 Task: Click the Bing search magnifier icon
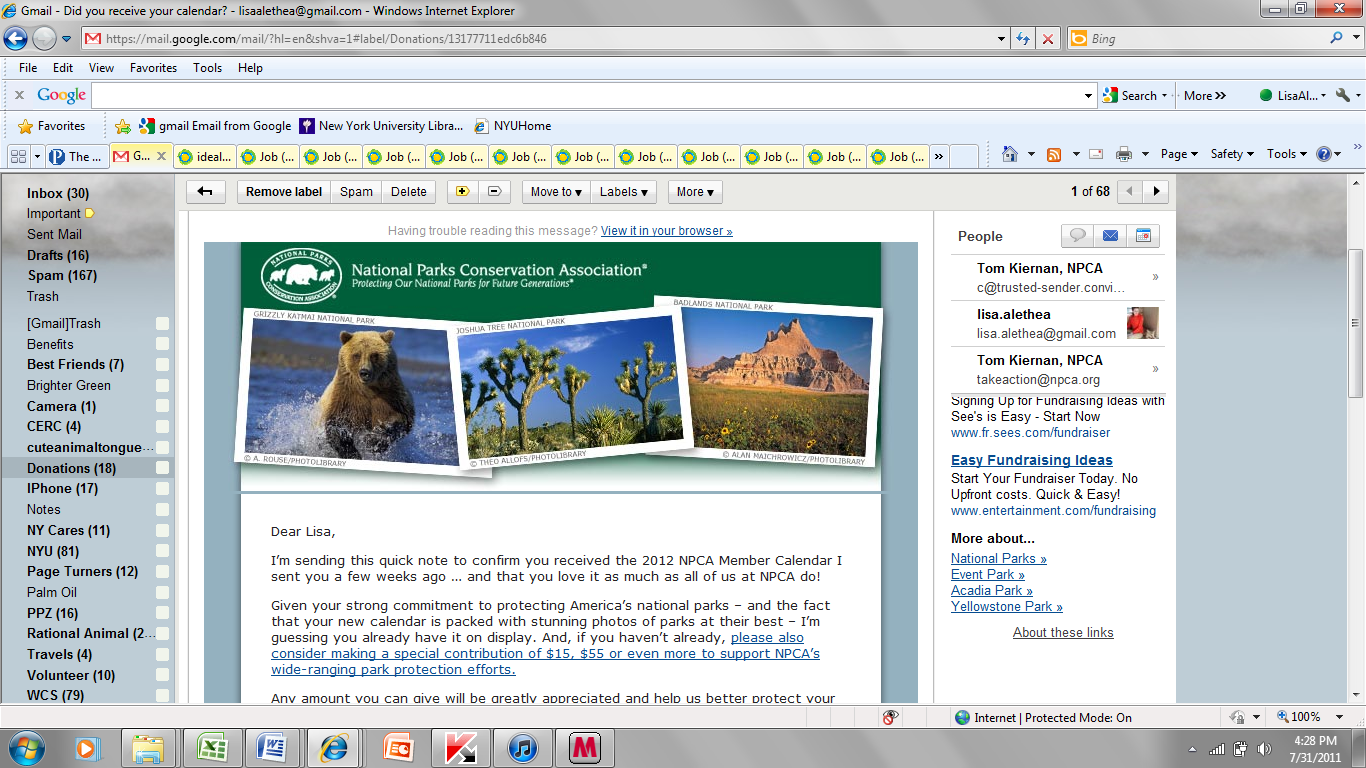1337,39
